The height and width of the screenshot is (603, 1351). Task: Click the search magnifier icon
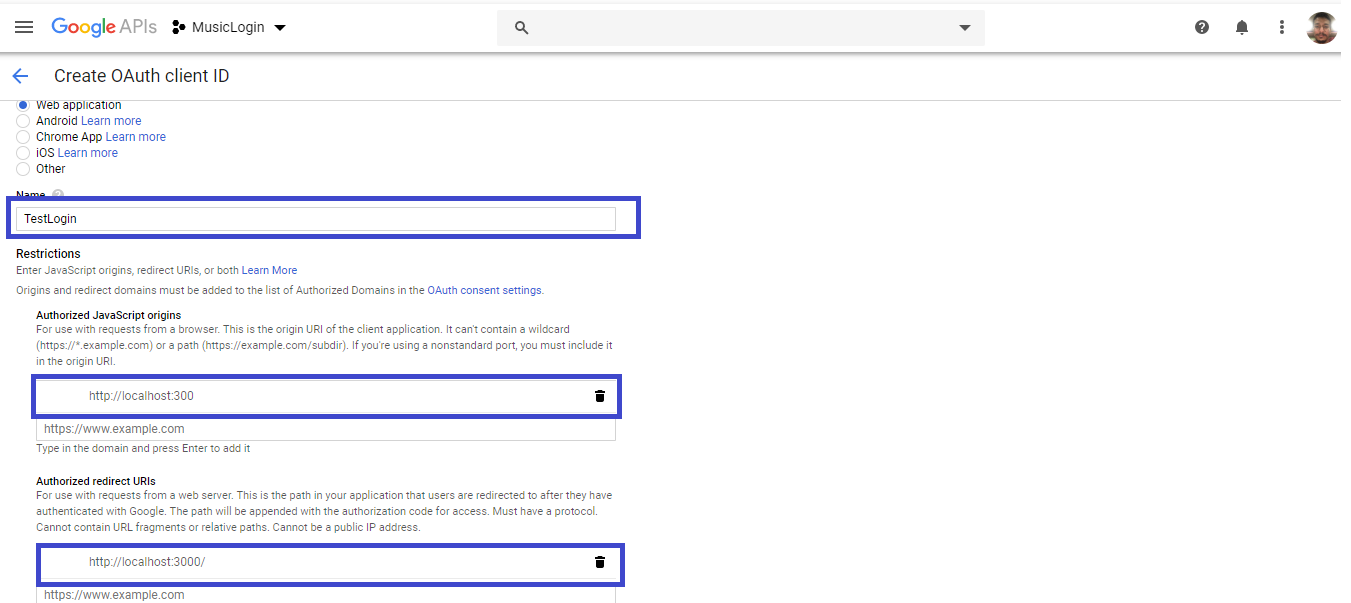pyautogui.click(x=521, y=28)
